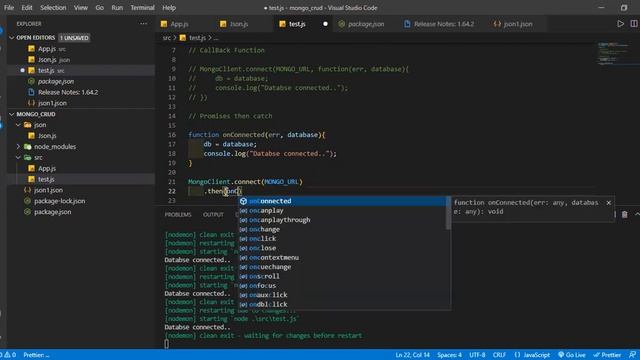Expand the node_modules folder chevron
The image size is (640, 360).
18,147
